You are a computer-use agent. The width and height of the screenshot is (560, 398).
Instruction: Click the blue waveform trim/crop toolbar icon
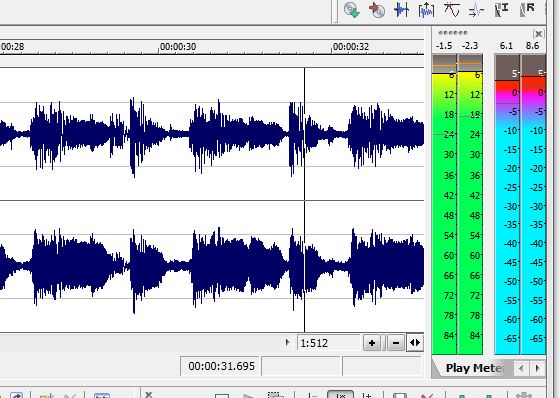401,10
